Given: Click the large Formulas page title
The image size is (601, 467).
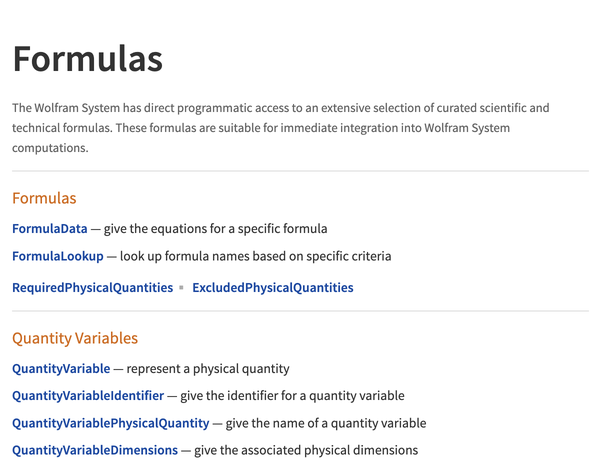Looking at the screenshot, I should (x=88, y=59).
